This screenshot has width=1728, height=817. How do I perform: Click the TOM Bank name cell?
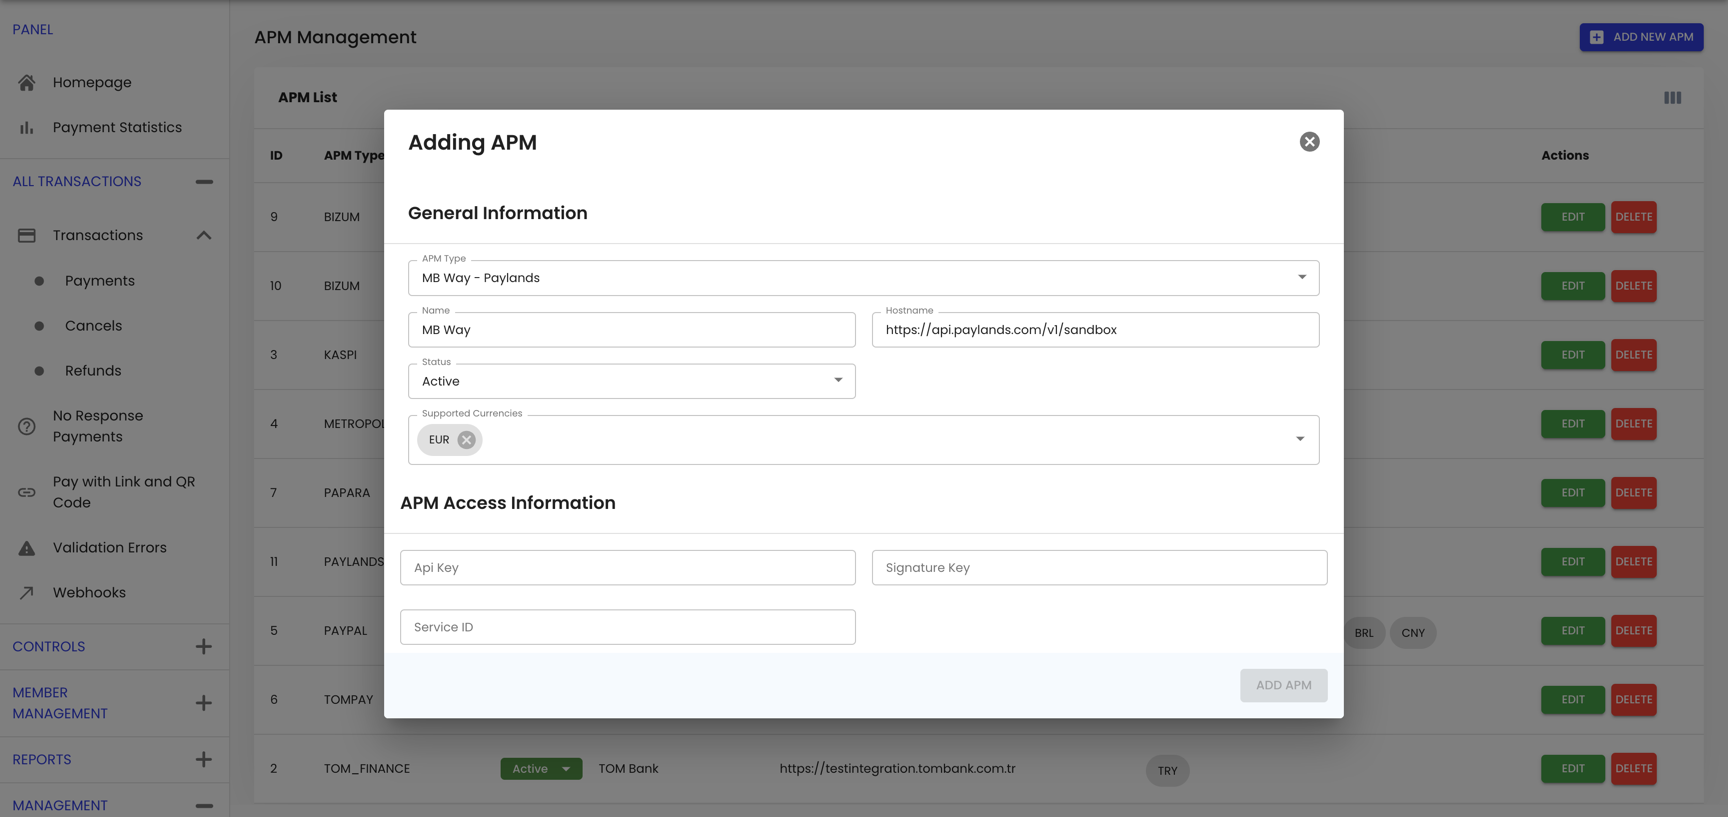pos(628,769)
